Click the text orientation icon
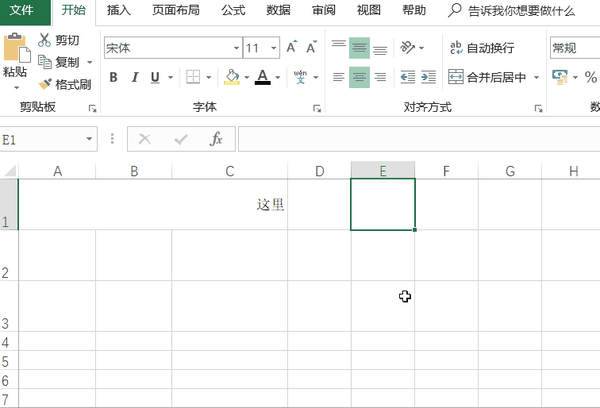 [407, 47]
